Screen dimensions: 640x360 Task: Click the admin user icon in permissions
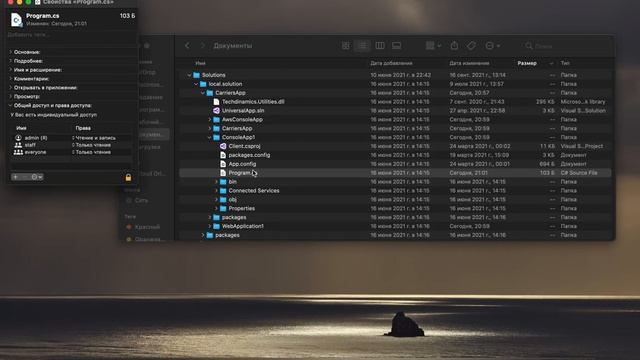pos(18,138)
